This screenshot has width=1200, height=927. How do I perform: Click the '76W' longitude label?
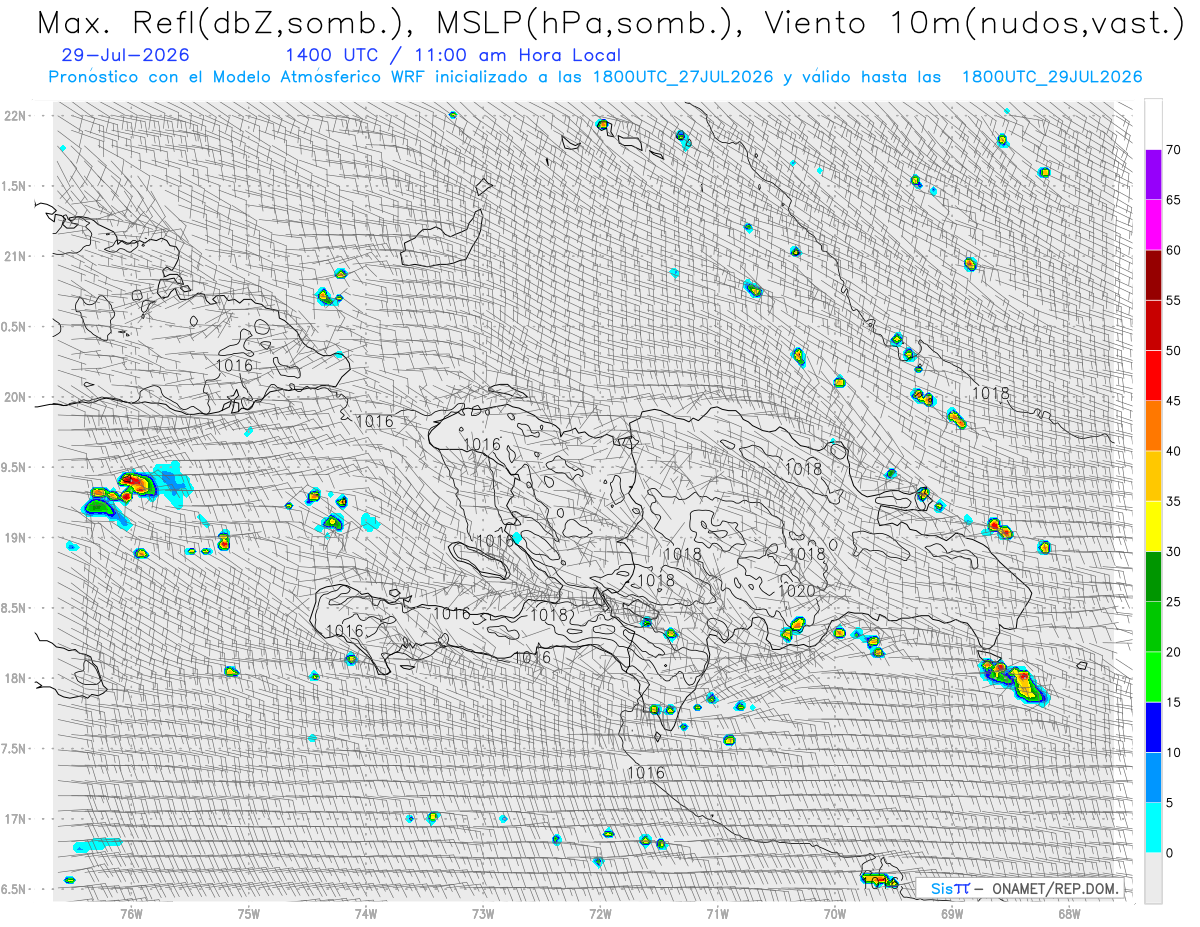tap(131, 913)
